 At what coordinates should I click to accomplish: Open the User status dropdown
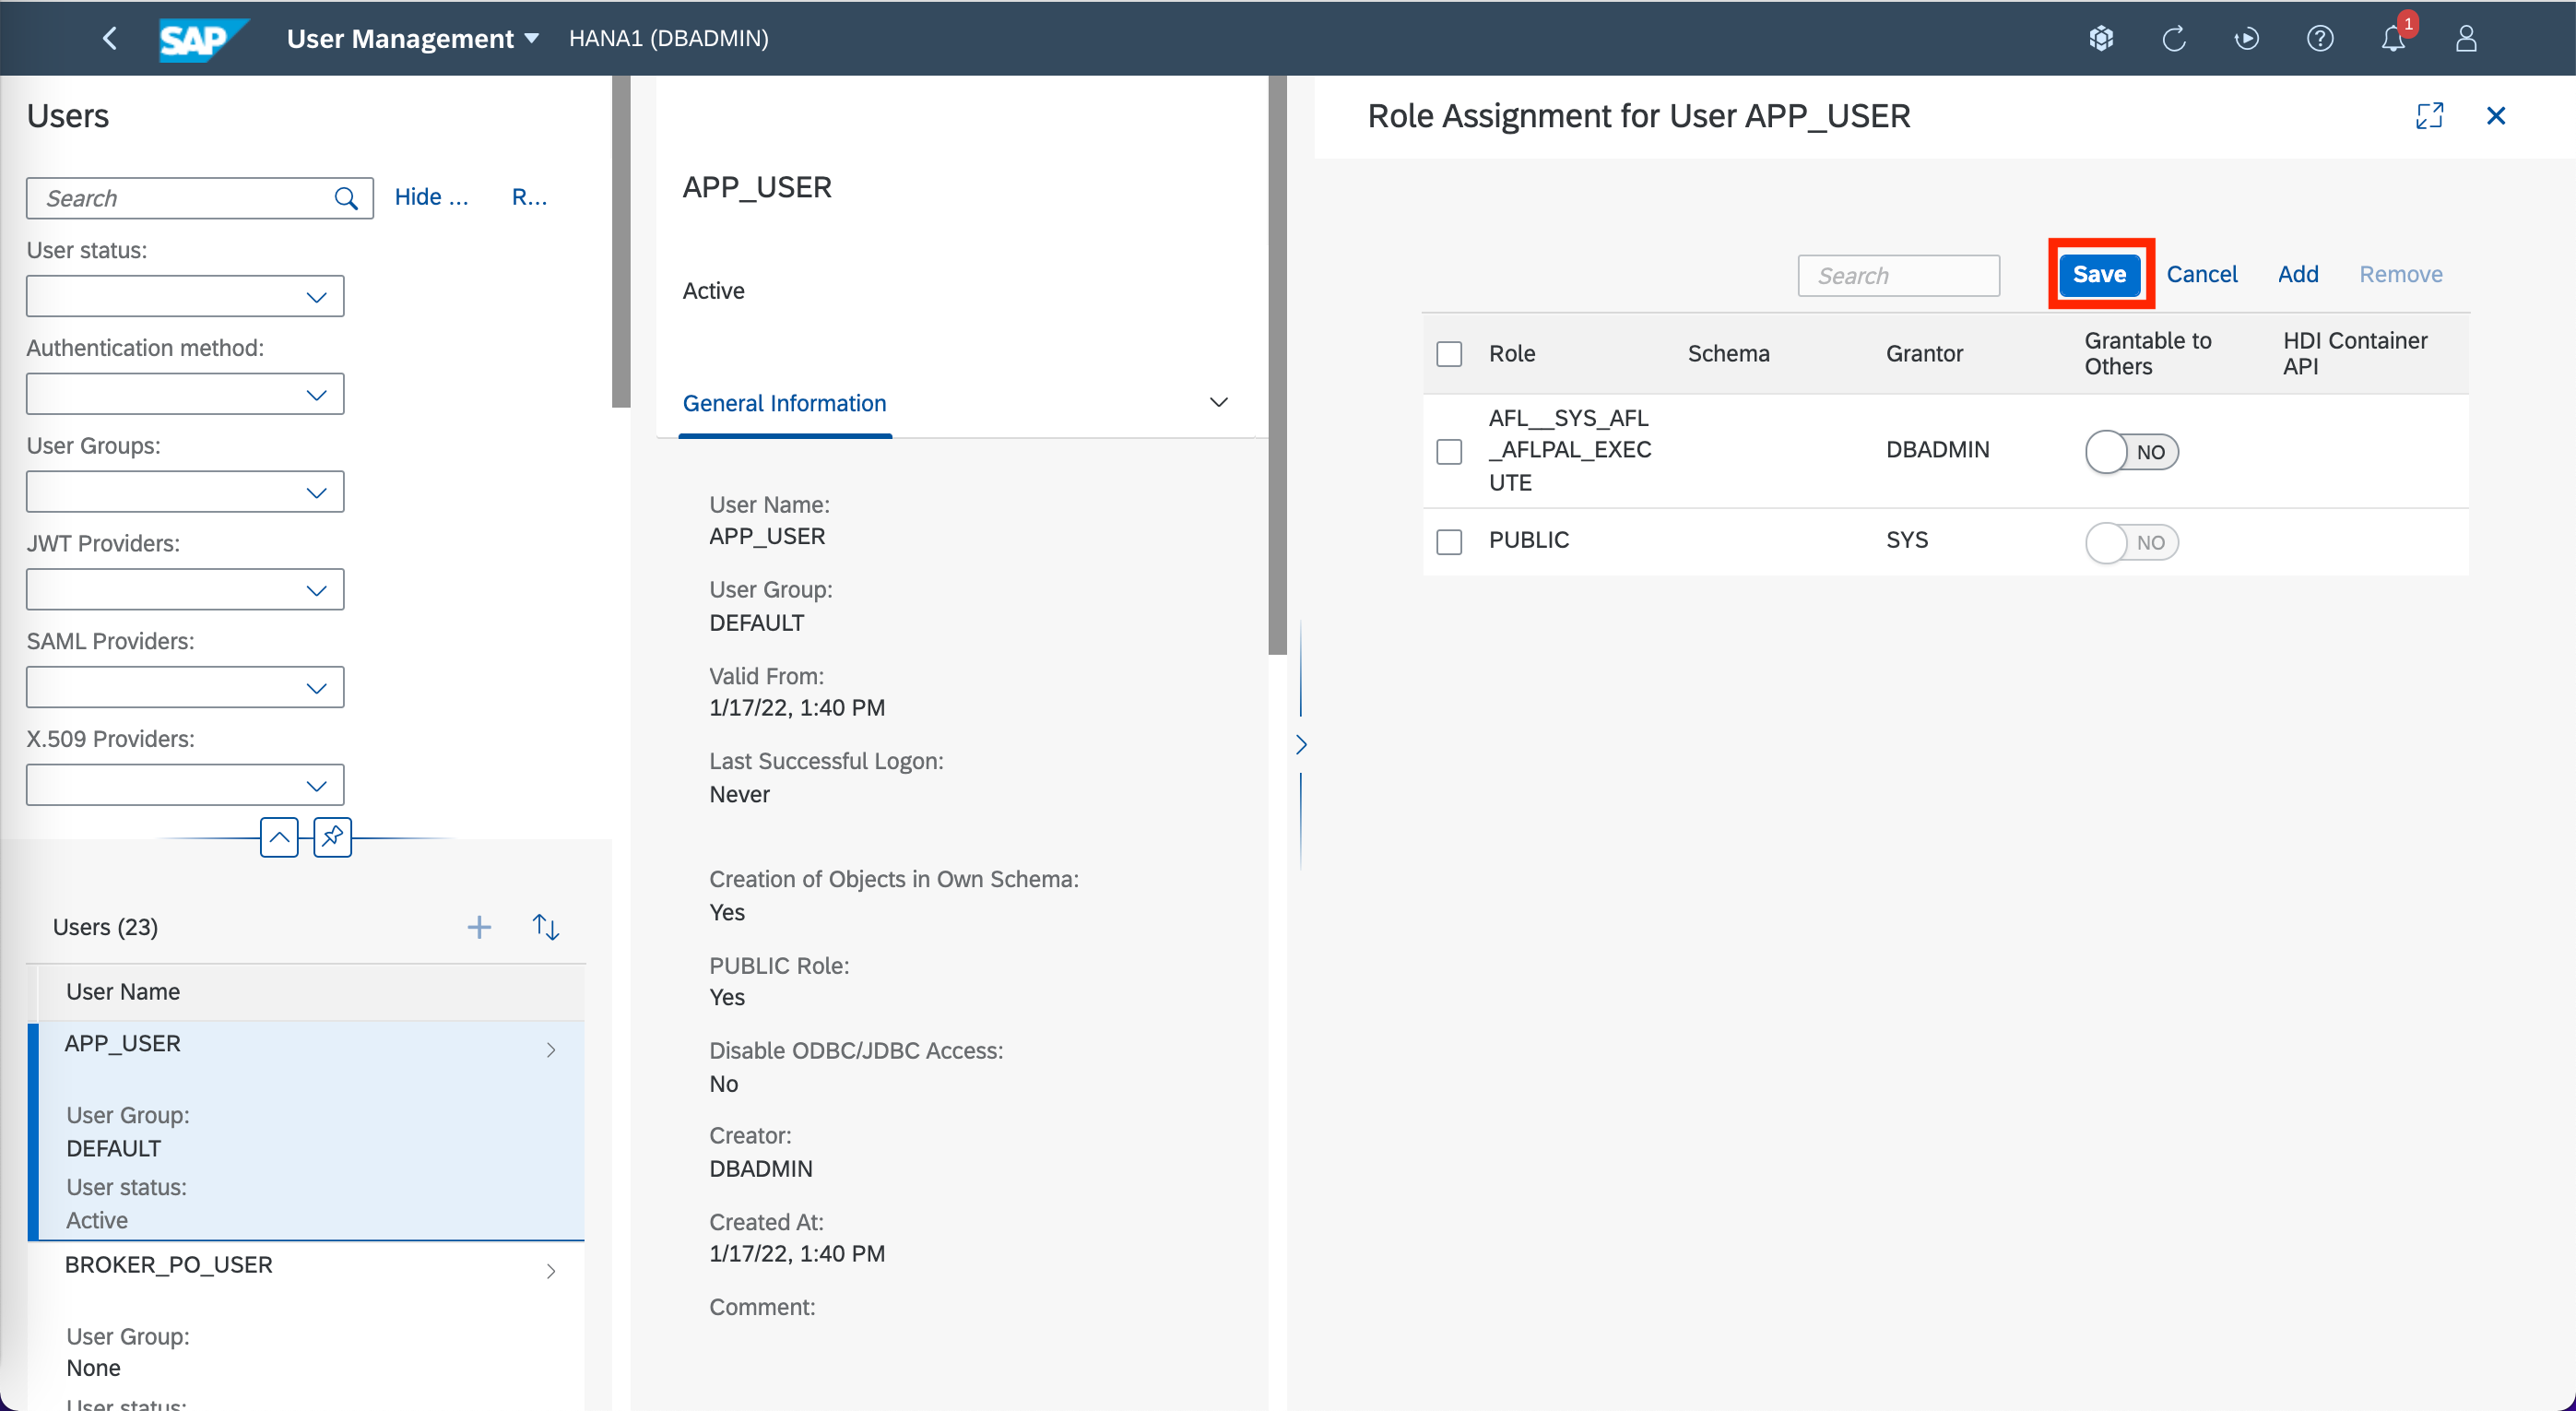click(185, 297)
